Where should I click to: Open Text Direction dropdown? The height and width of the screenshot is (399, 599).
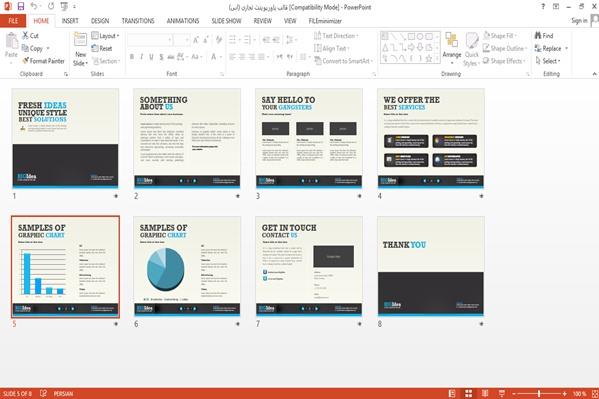pyautogui.click(x=336, y=36)
